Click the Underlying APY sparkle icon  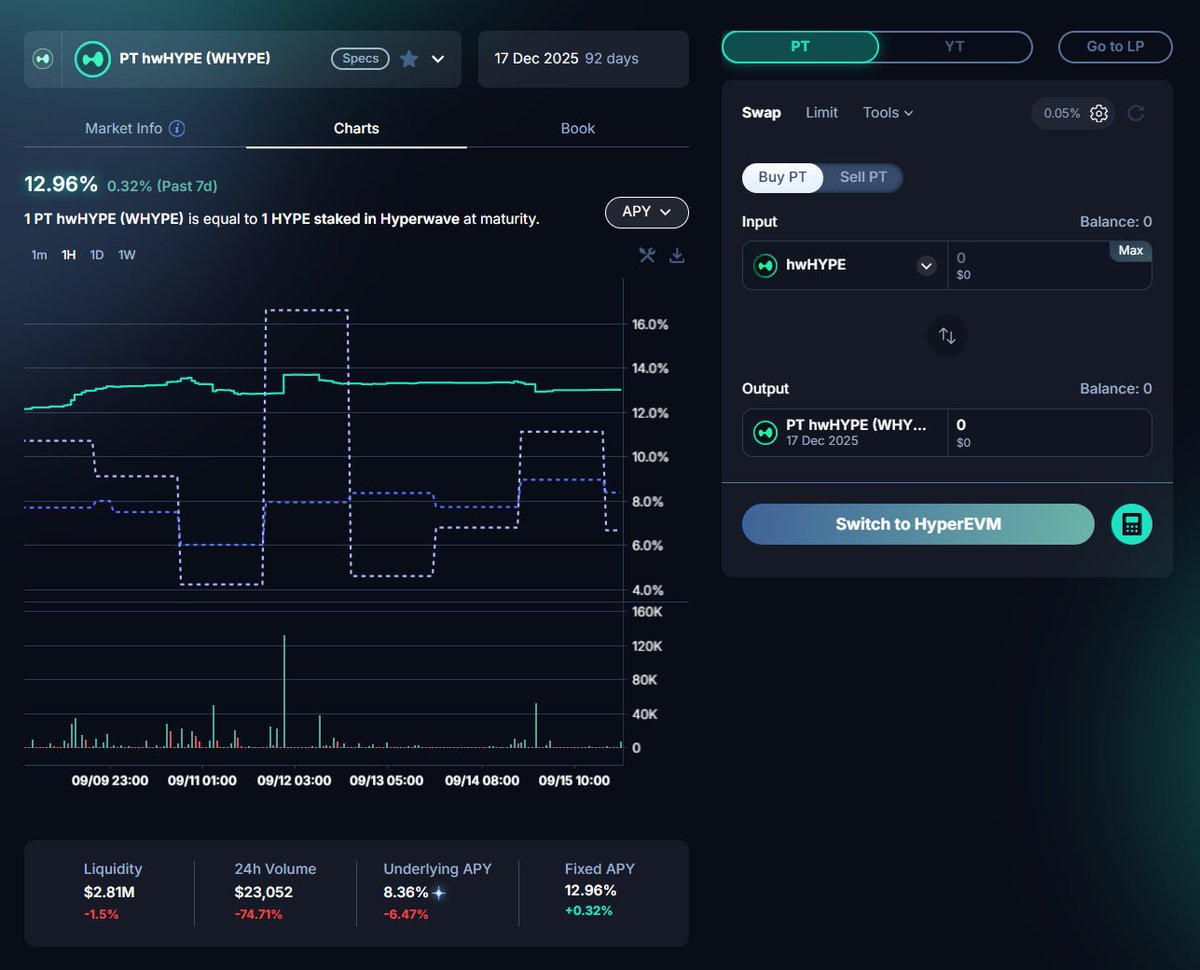click(439, 892)
